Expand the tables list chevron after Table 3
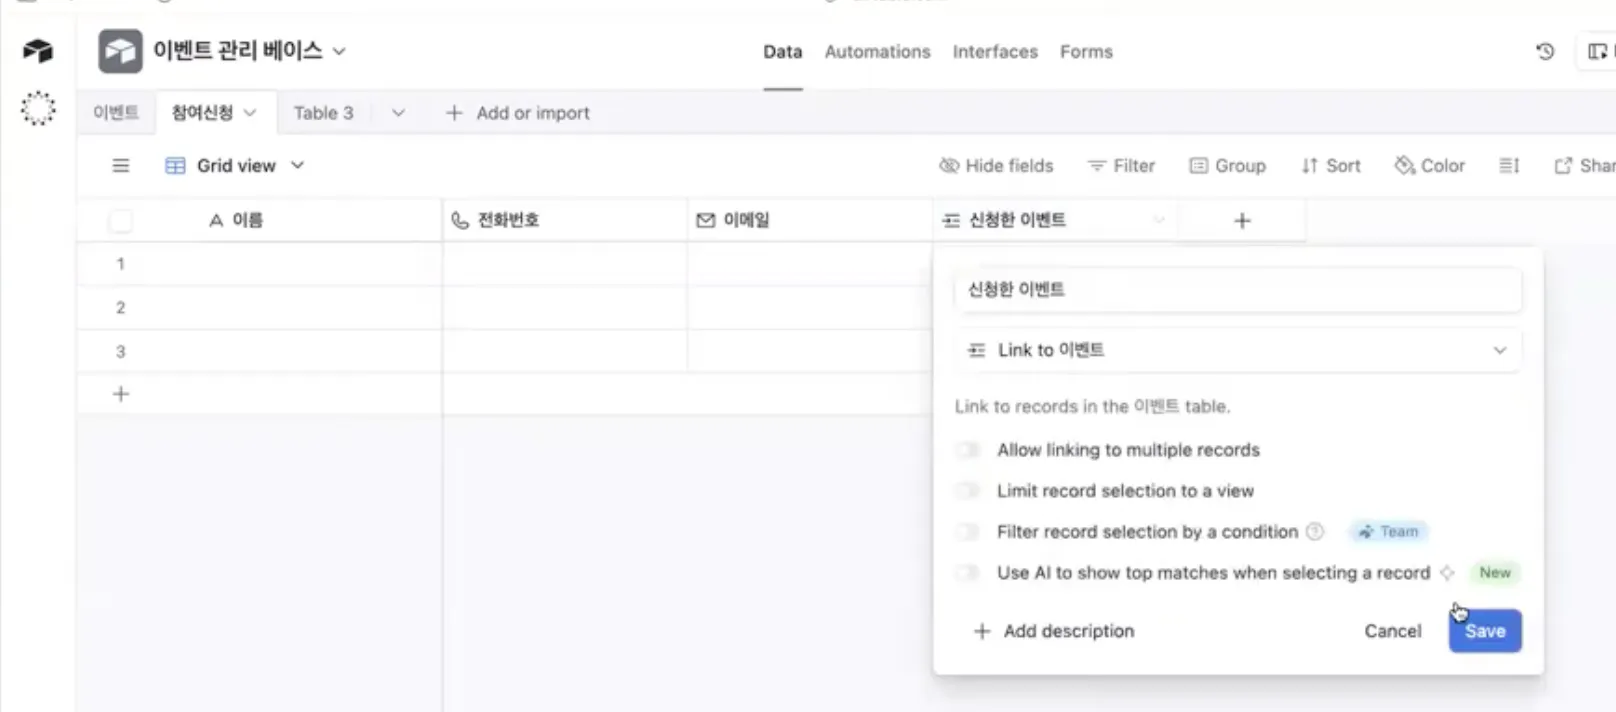This screenshot has width=1616, height=712. [398, 113]
